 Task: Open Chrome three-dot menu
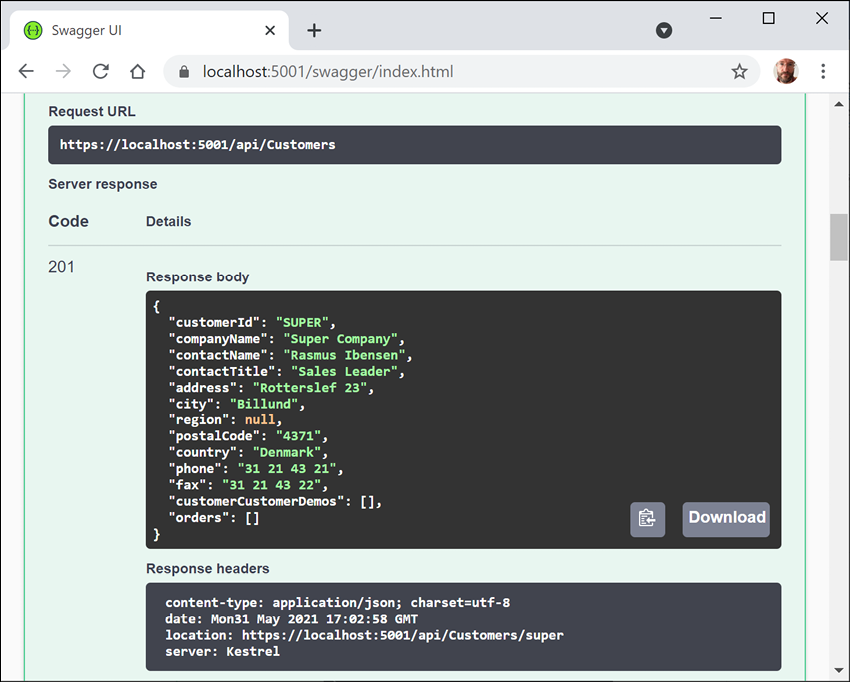tap(823, 72)
